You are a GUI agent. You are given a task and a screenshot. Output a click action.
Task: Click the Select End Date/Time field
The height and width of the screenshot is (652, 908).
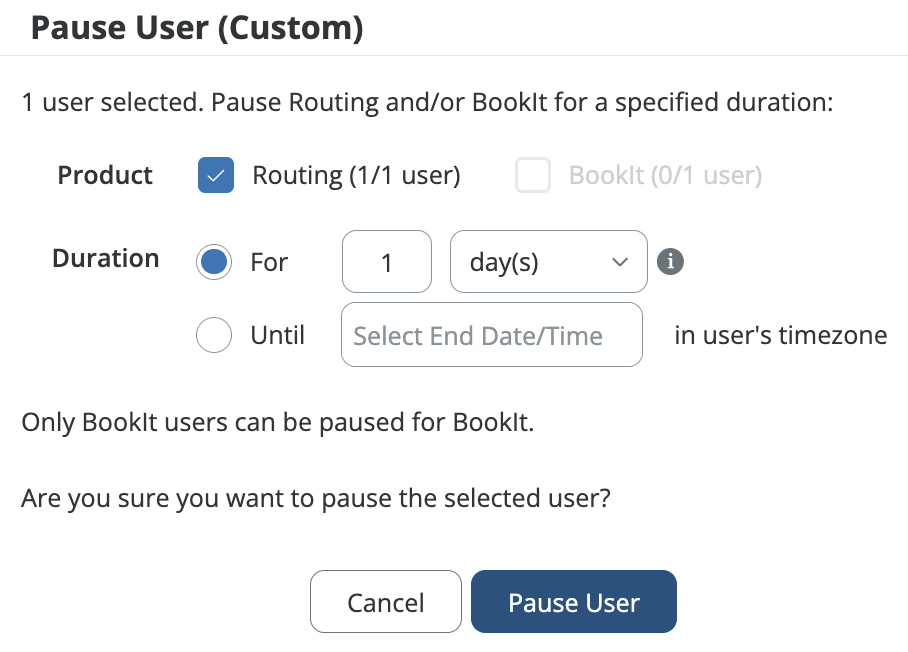click(x=491, y=335)
